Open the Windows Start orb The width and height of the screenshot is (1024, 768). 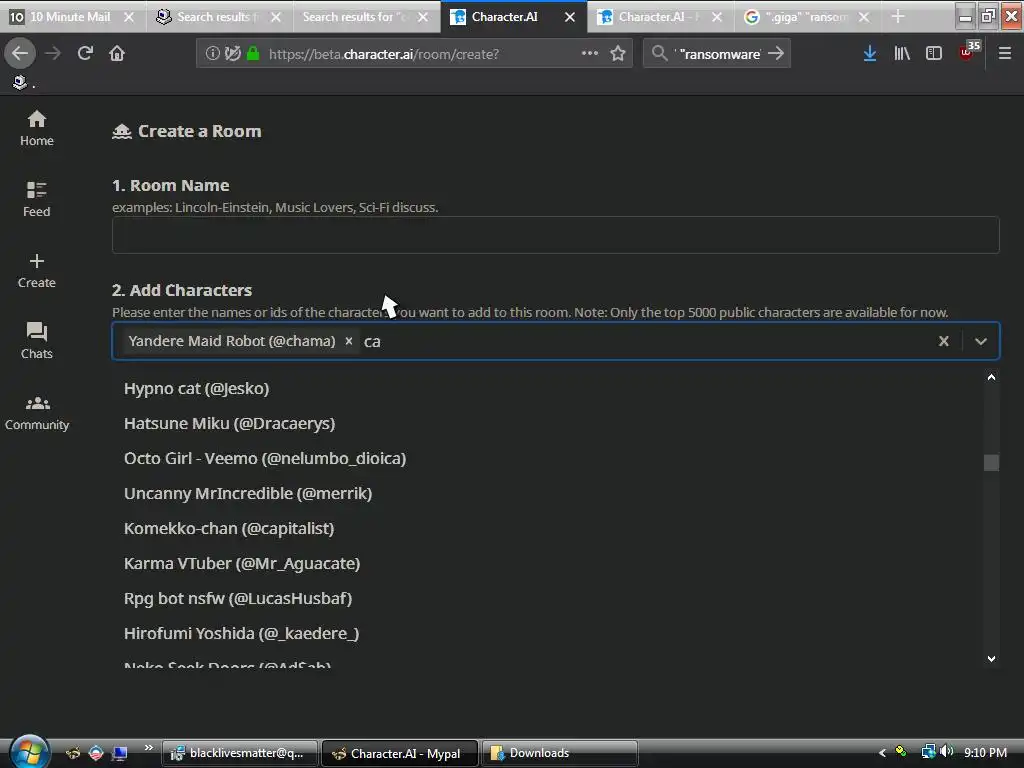coord(29,752)
